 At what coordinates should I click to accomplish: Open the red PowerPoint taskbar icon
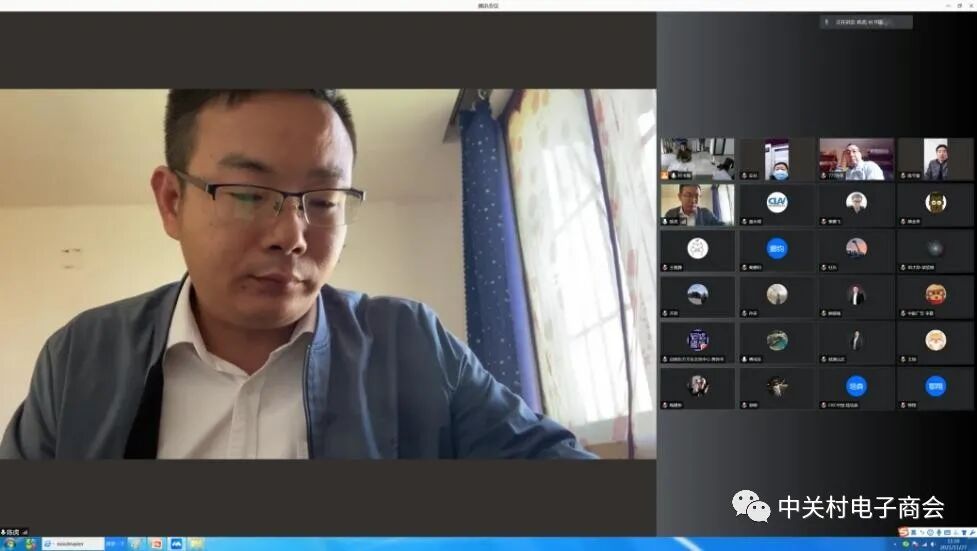[x=156, y=544]
